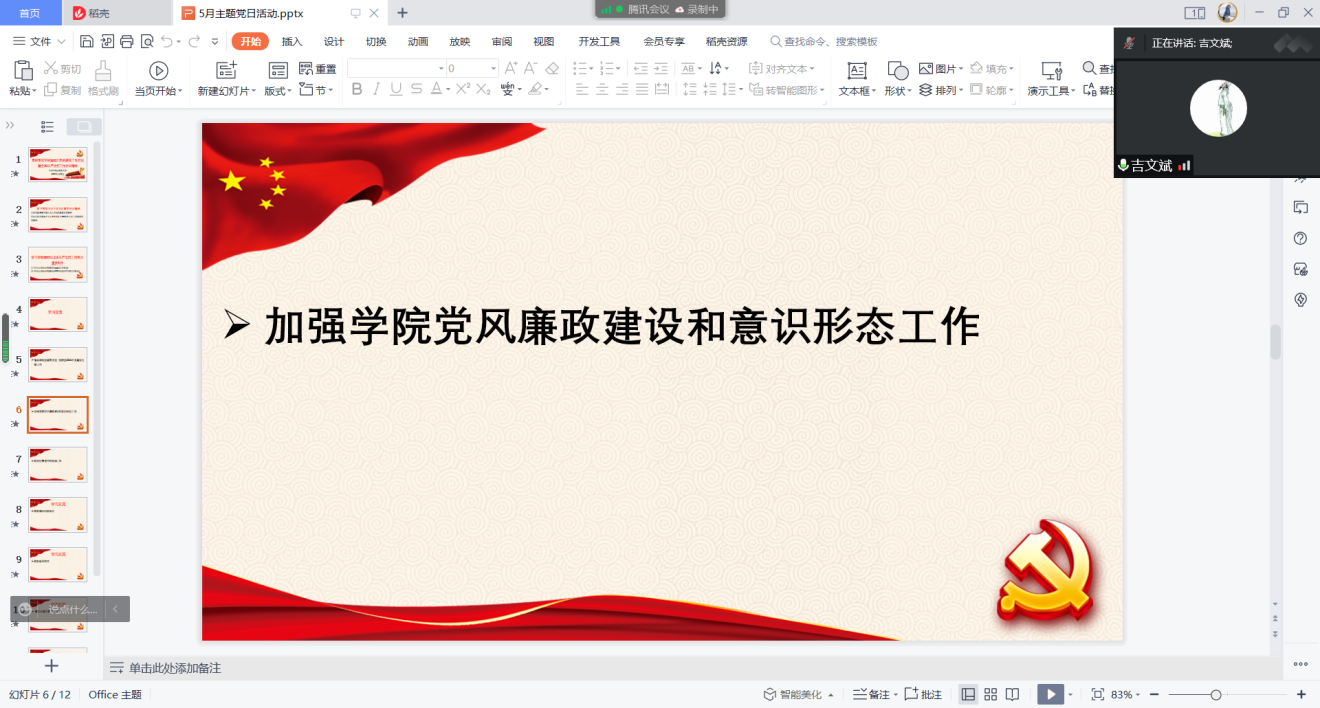This screenshot has width=1320, height=708.
Task: Click the 批注 comment button
Action: pyautogui.click(x=923, y=694)
